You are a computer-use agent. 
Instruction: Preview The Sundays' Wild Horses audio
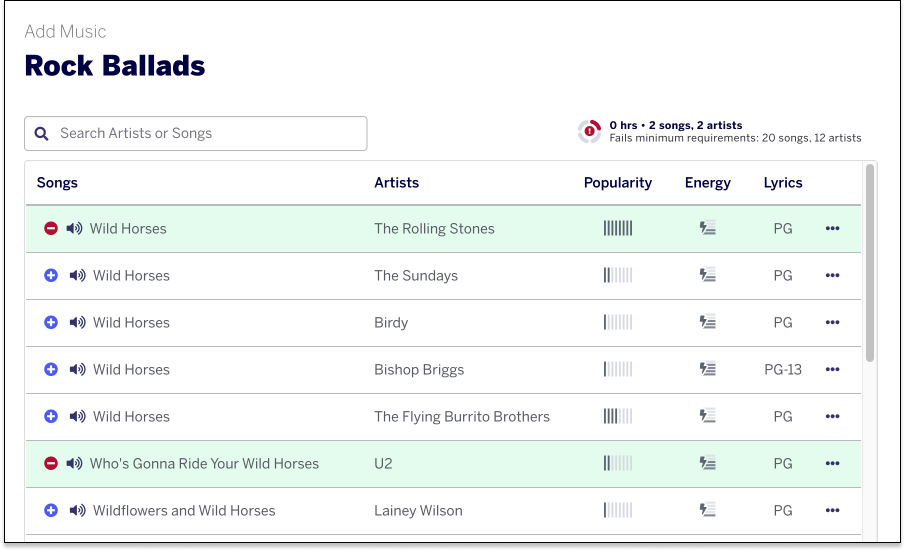tap(77, 275)
